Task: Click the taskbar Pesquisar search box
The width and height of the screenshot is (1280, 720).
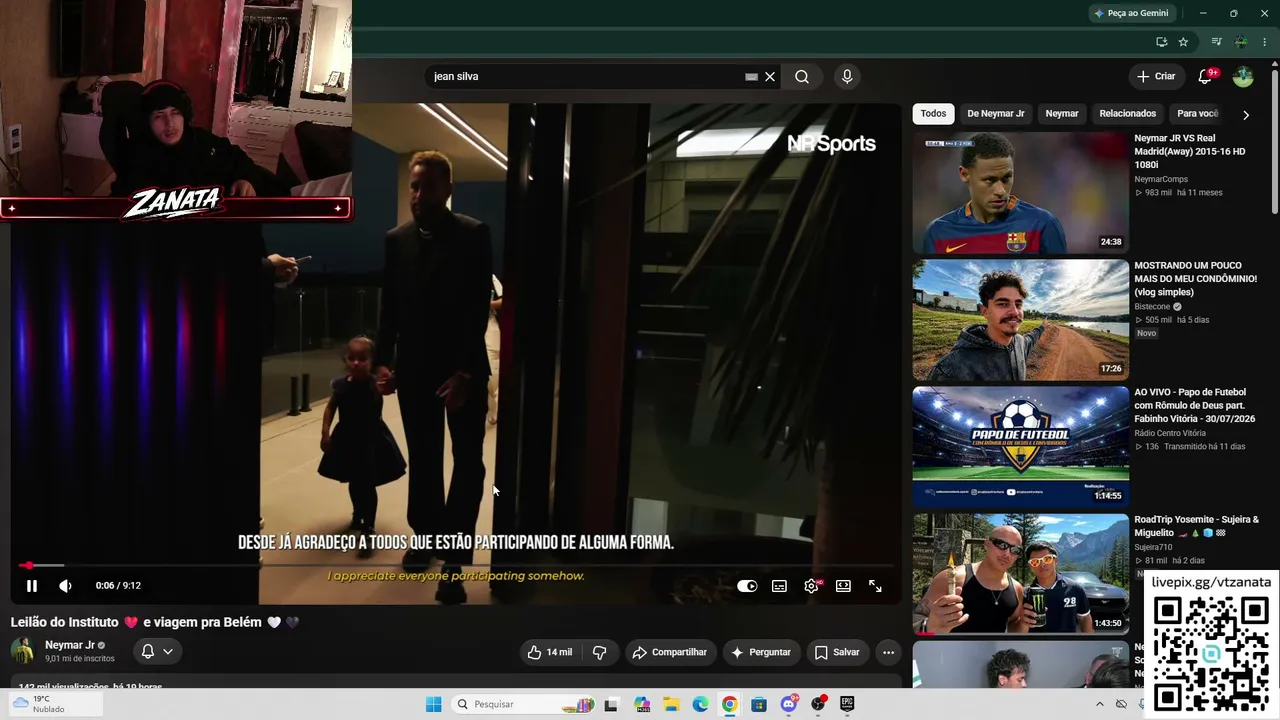Action: point(523,704)
